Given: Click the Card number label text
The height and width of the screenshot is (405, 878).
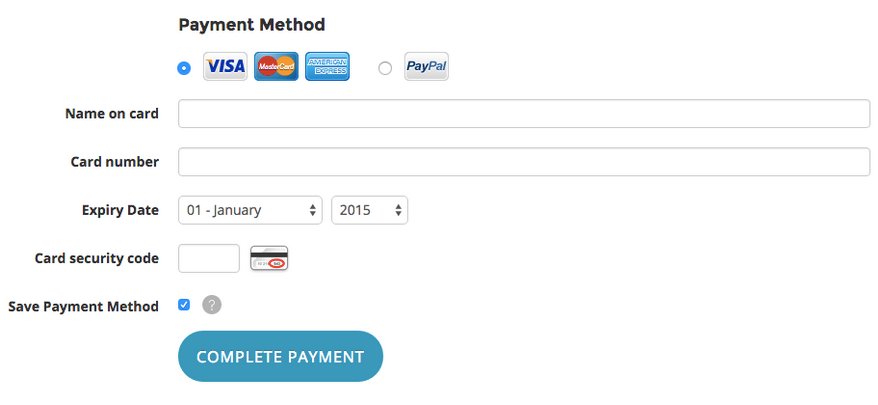Looking at the screenshot, I should point(114,162).
